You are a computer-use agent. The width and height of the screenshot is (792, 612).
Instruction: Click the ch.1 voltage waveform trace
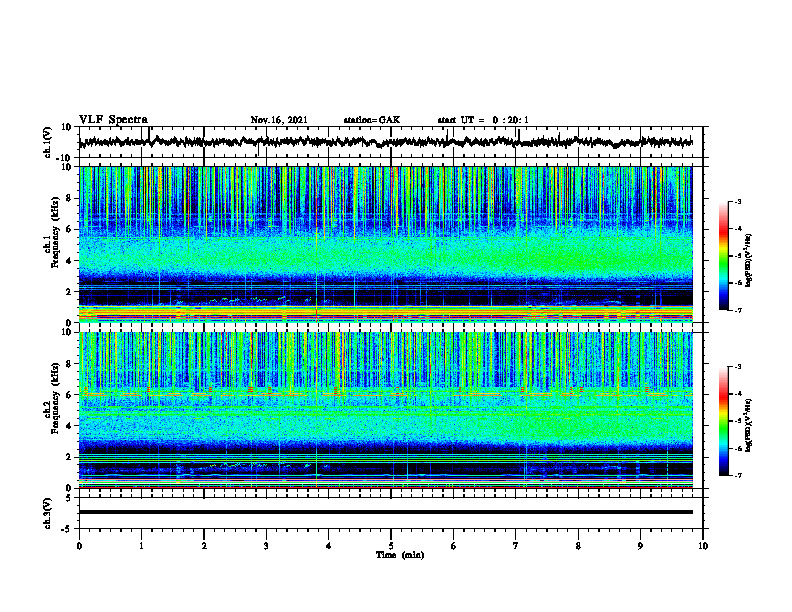tap(385, 142)
